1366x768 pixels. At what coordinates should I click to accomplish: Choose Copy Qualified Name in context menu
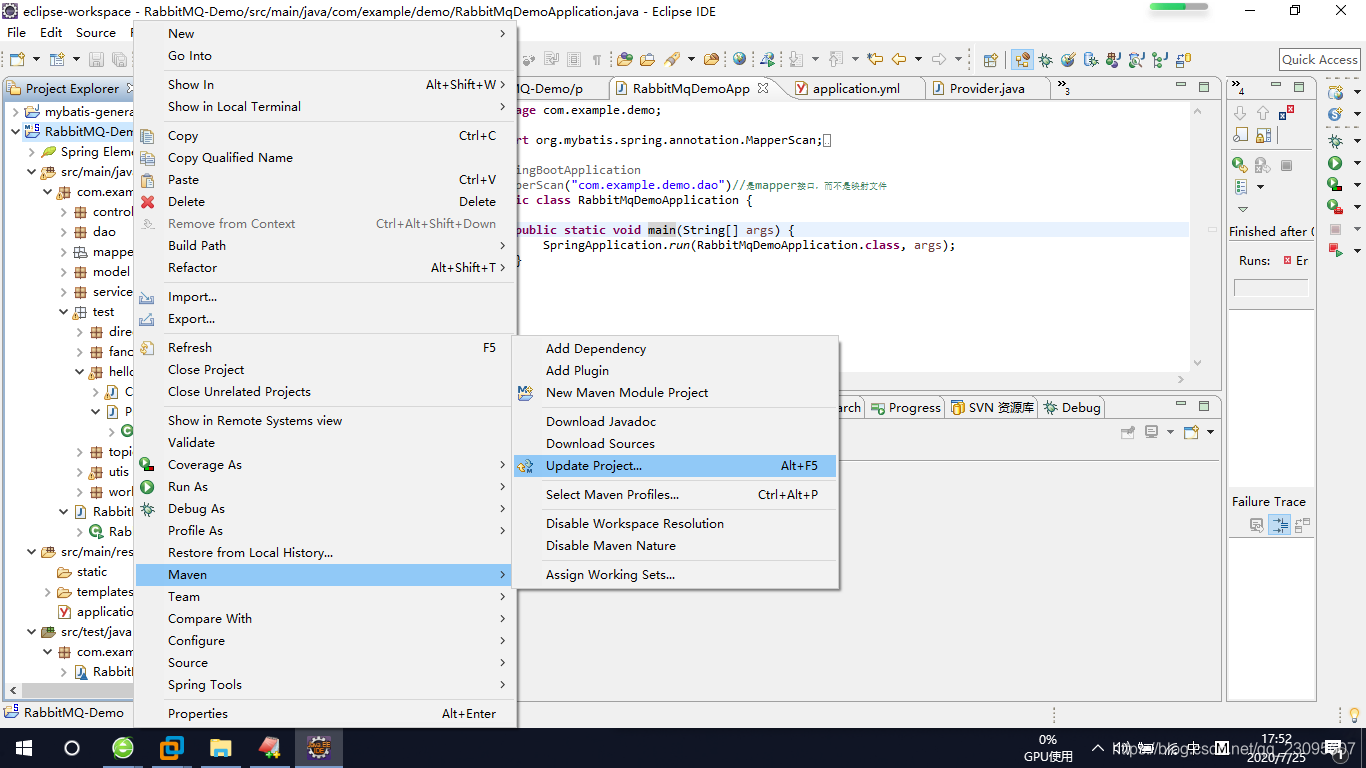click(324, 158)
